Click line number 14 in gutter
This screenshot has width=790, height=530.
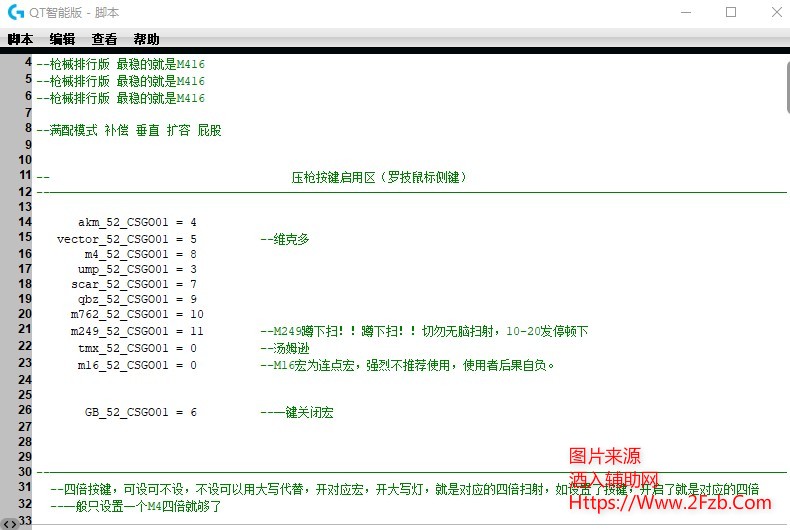point(25,222)
